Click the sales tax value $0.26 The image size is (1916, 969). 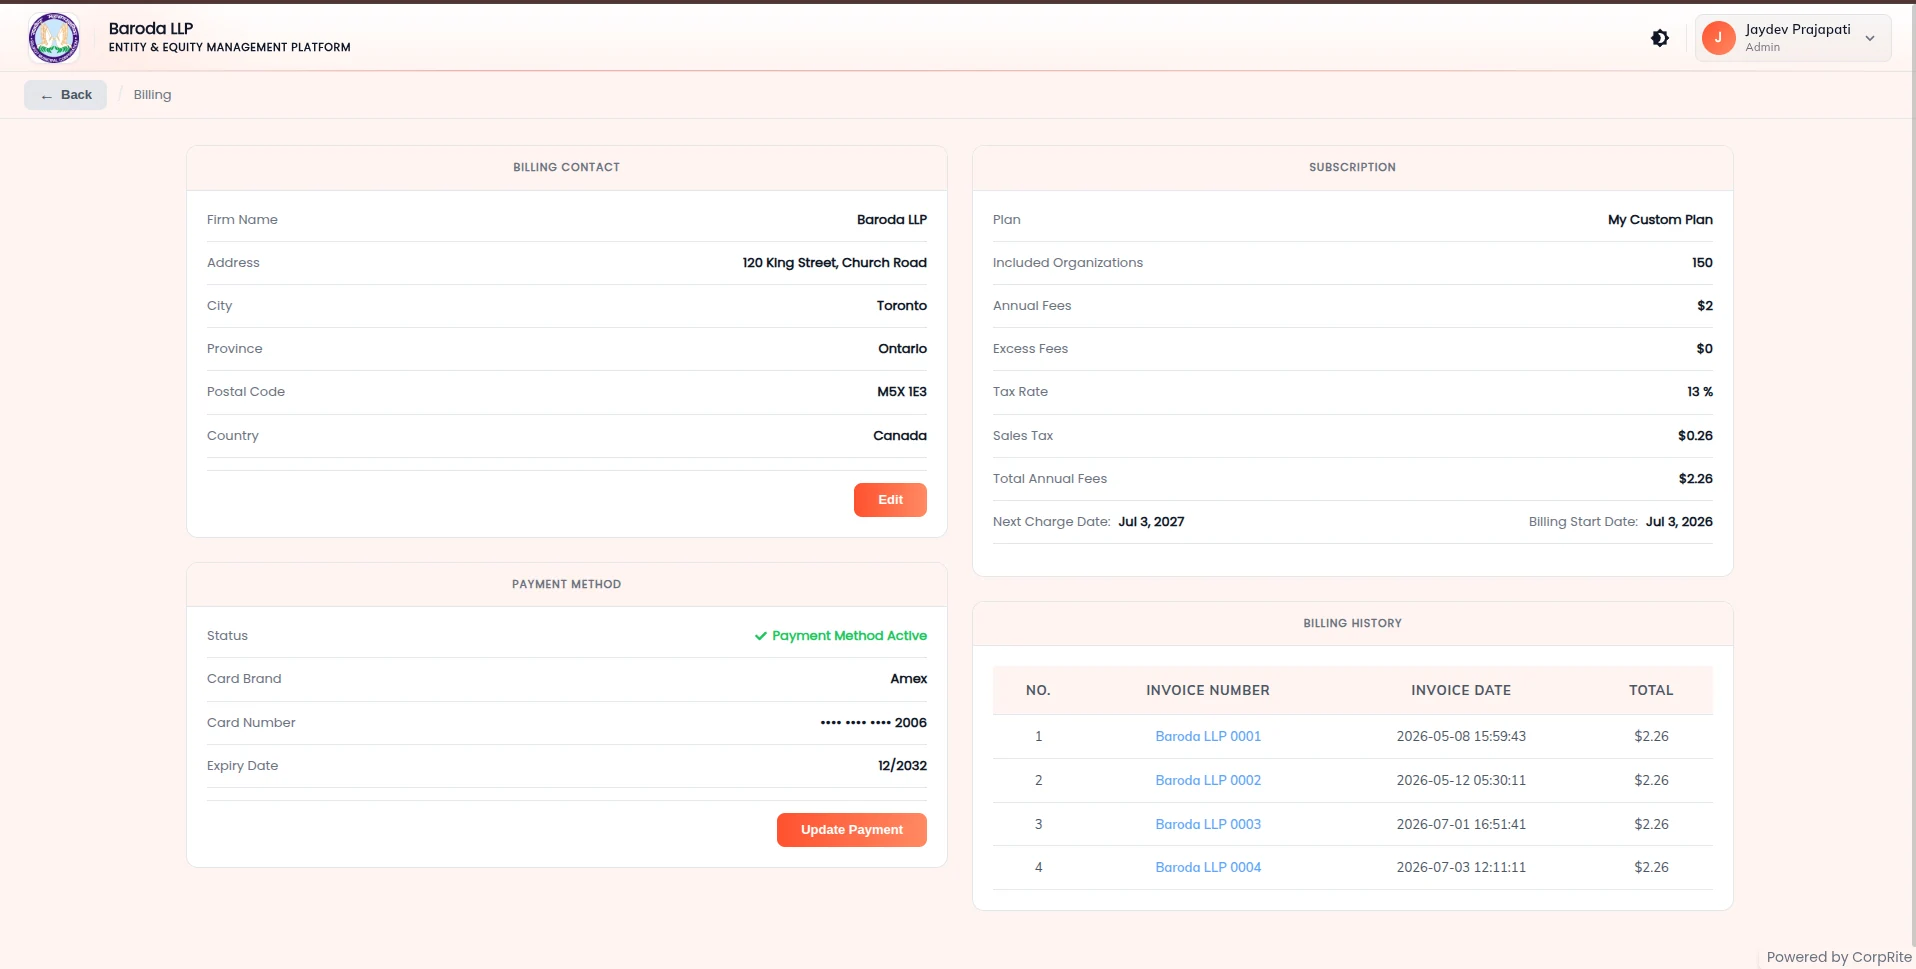point(1695,436)
